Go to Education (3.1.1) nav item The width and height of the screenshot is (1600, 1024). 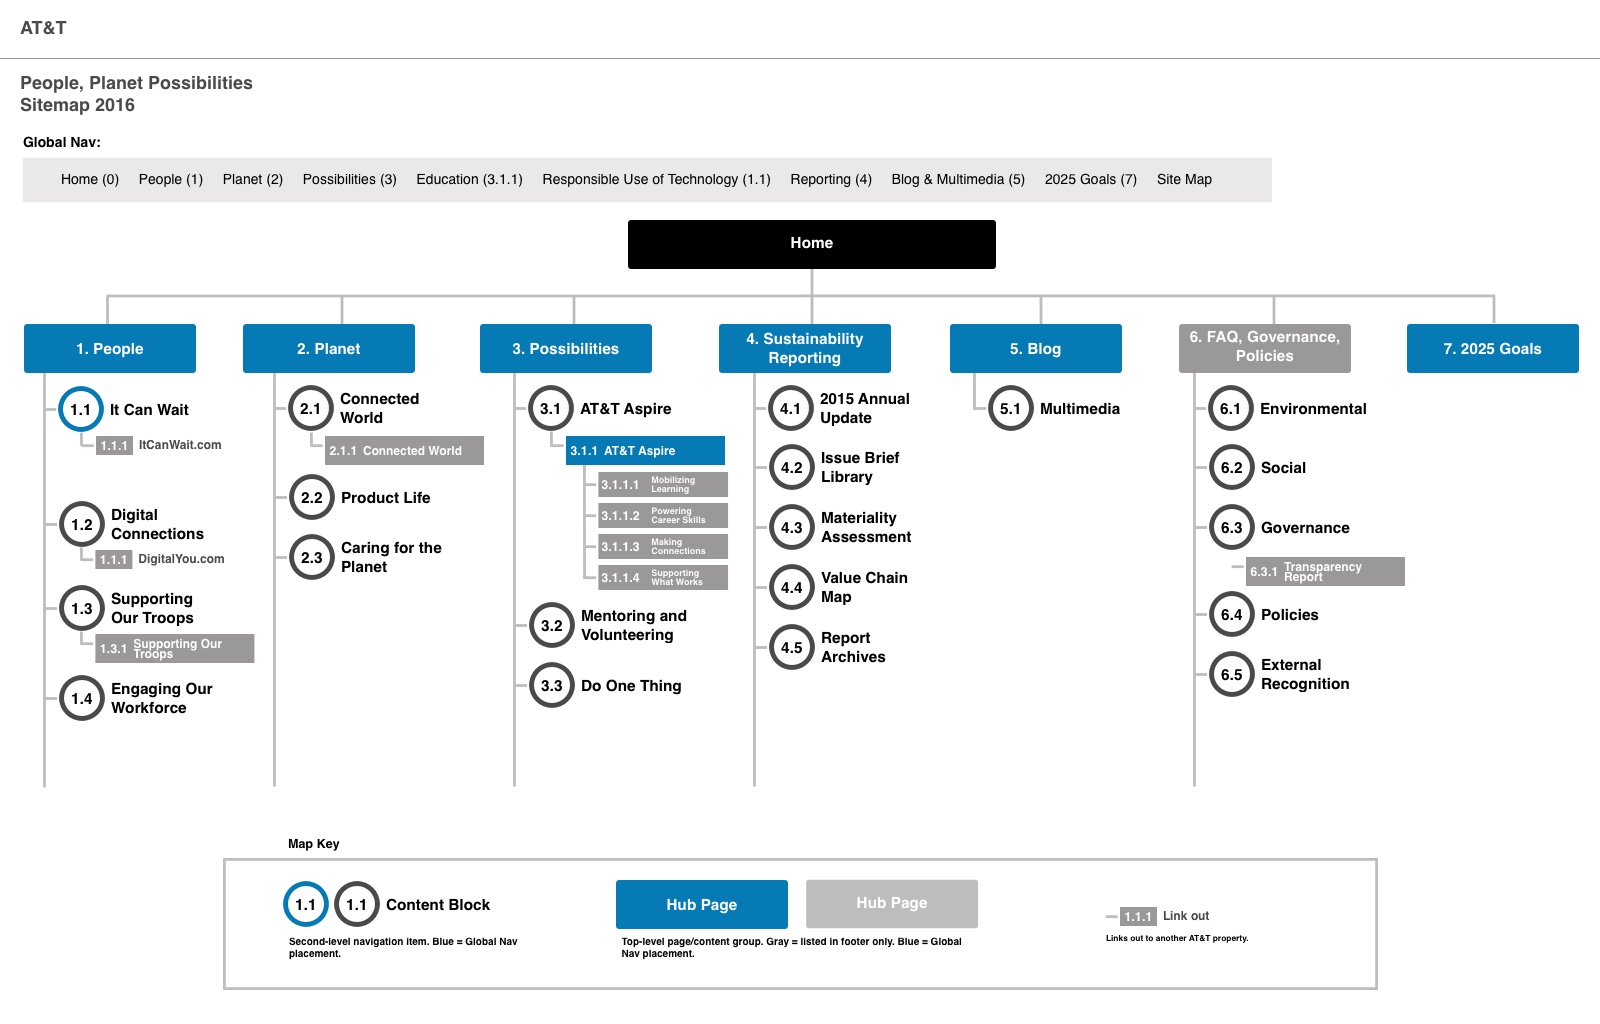469,180
